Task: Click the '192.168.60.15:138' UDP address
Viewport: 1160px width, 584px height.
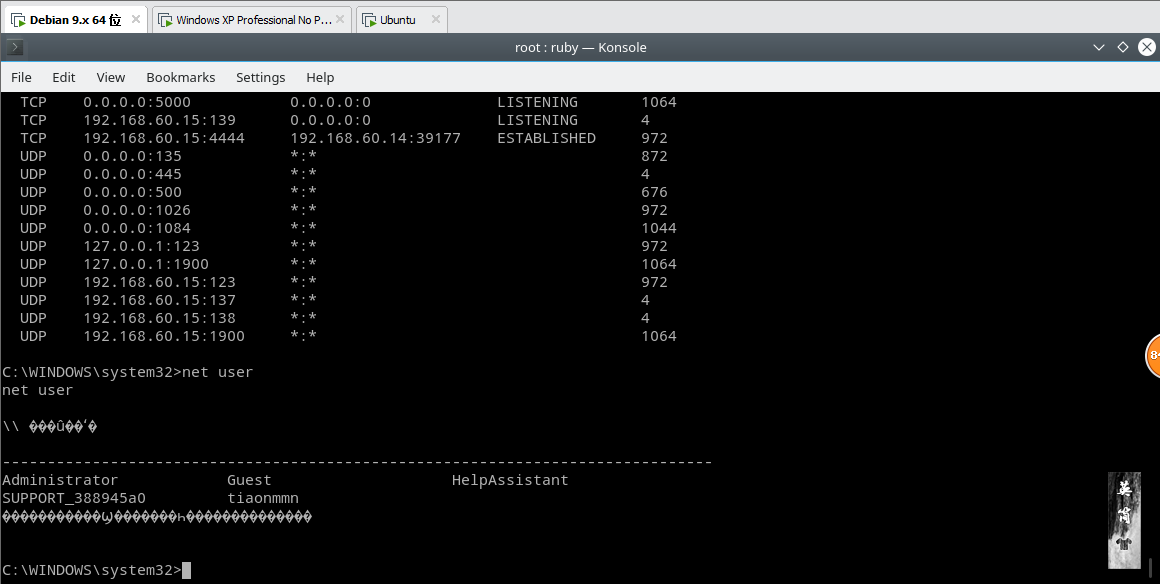Action: pos(159,318)
